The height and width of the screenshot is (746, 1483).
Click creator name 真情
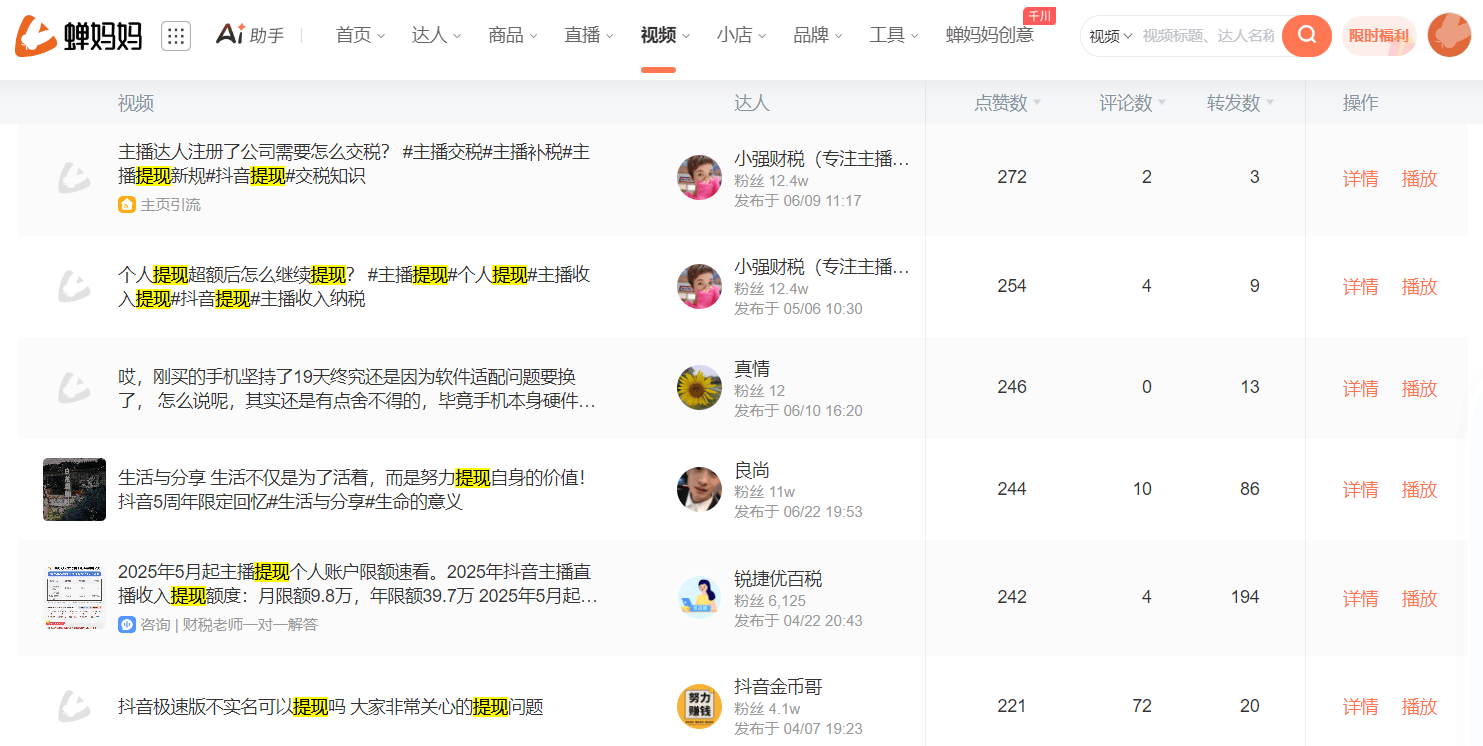[x=752, y=369]
